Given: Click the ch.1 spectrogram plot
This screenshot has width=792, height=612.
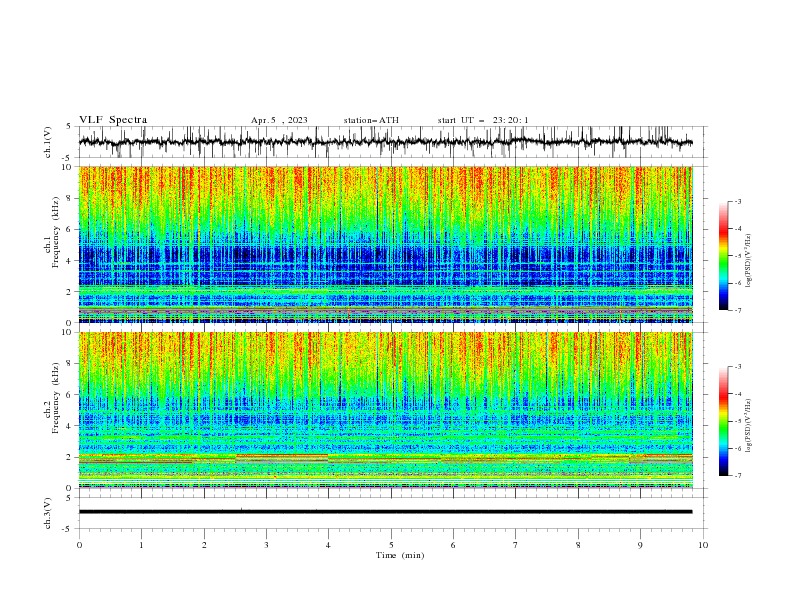Looking at the screenshot, I should coord(386,244).
